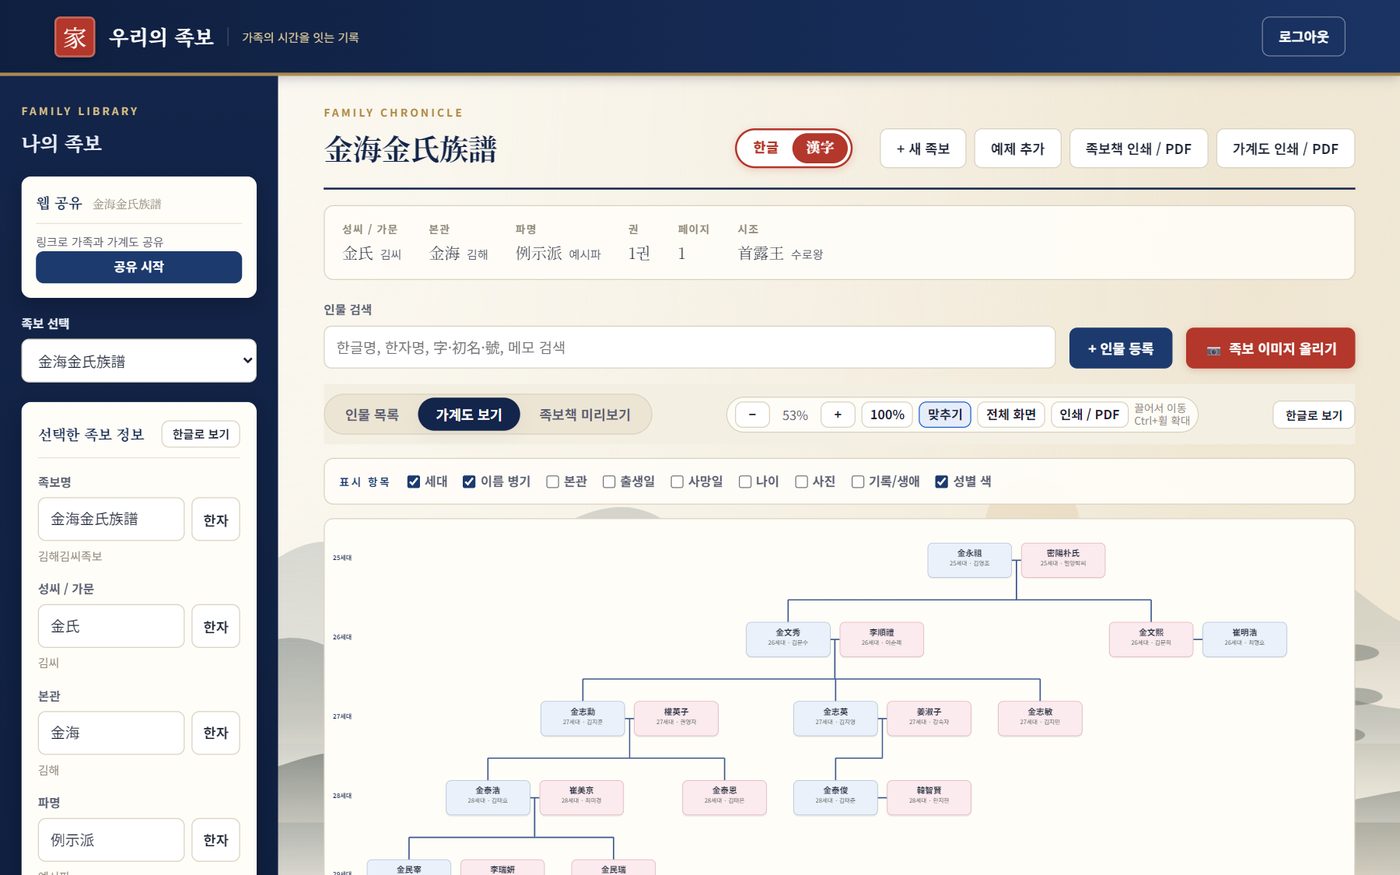Screen dimensions: 1400x875
Task: Click the 족보명 input field
Action: [111, 519]
